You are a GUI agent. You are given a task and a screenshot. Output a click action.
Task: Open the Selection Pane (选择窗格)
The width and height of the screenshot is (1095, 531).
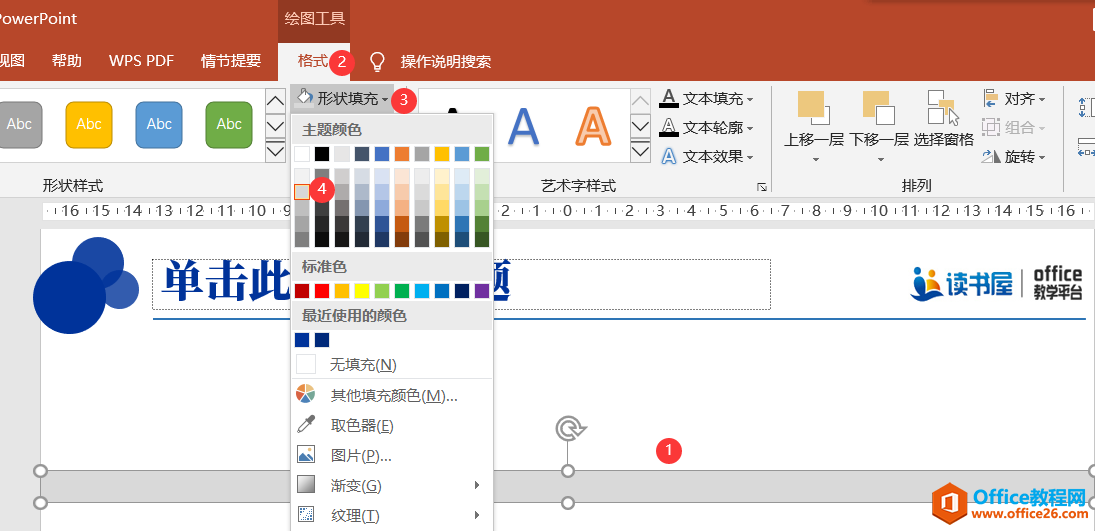[x=943, y=108]
